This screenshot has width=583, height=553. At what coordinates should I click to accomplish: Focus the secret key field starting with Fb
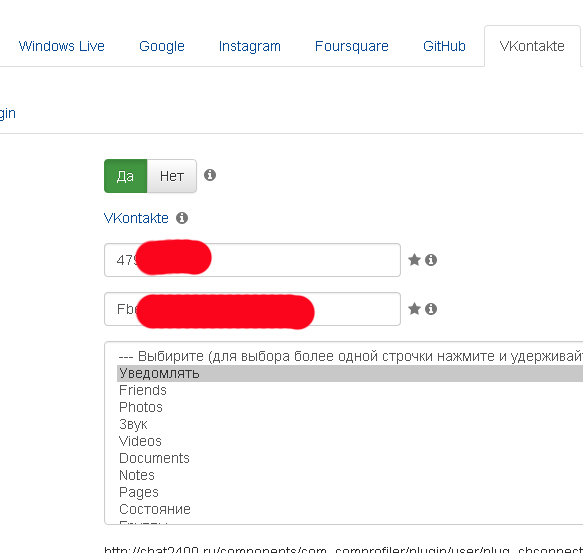click(252, 309)
